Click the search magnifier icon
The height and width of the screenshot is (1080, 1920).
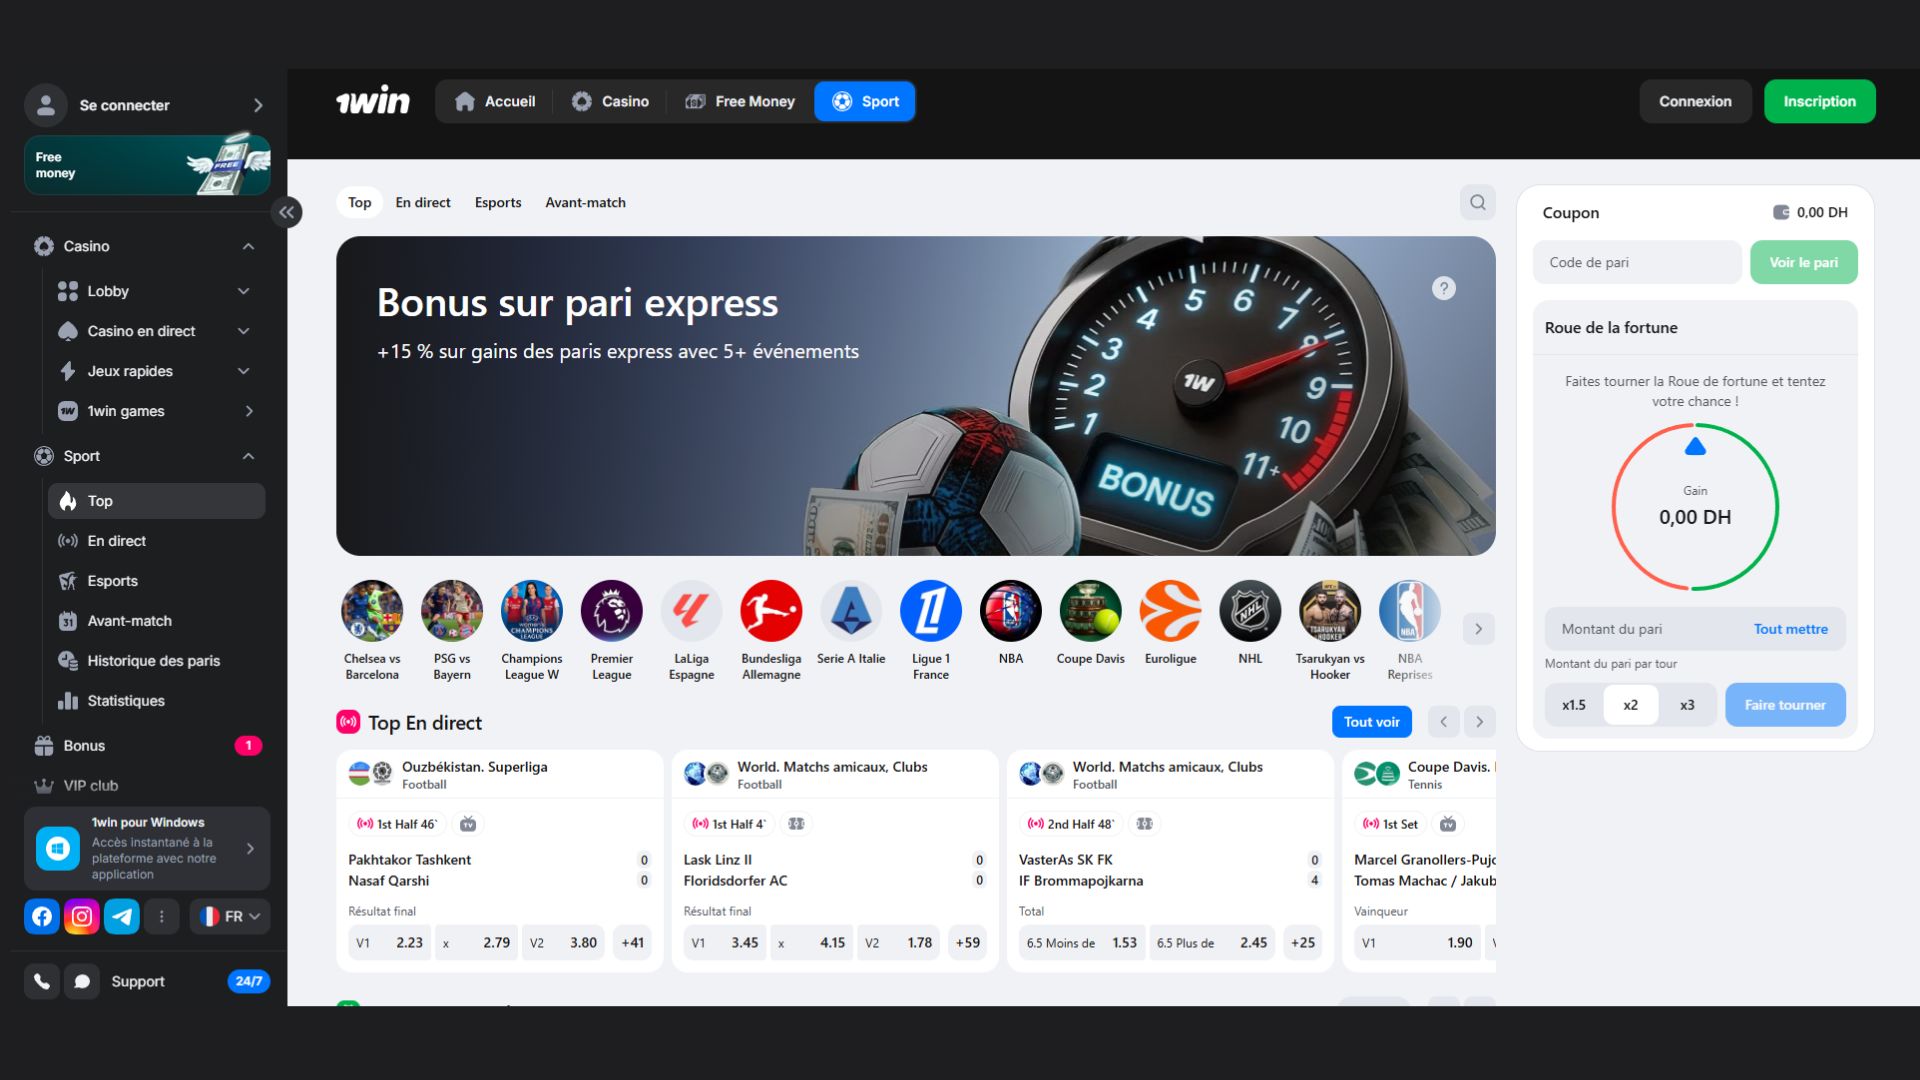(x=1477, y=203)
